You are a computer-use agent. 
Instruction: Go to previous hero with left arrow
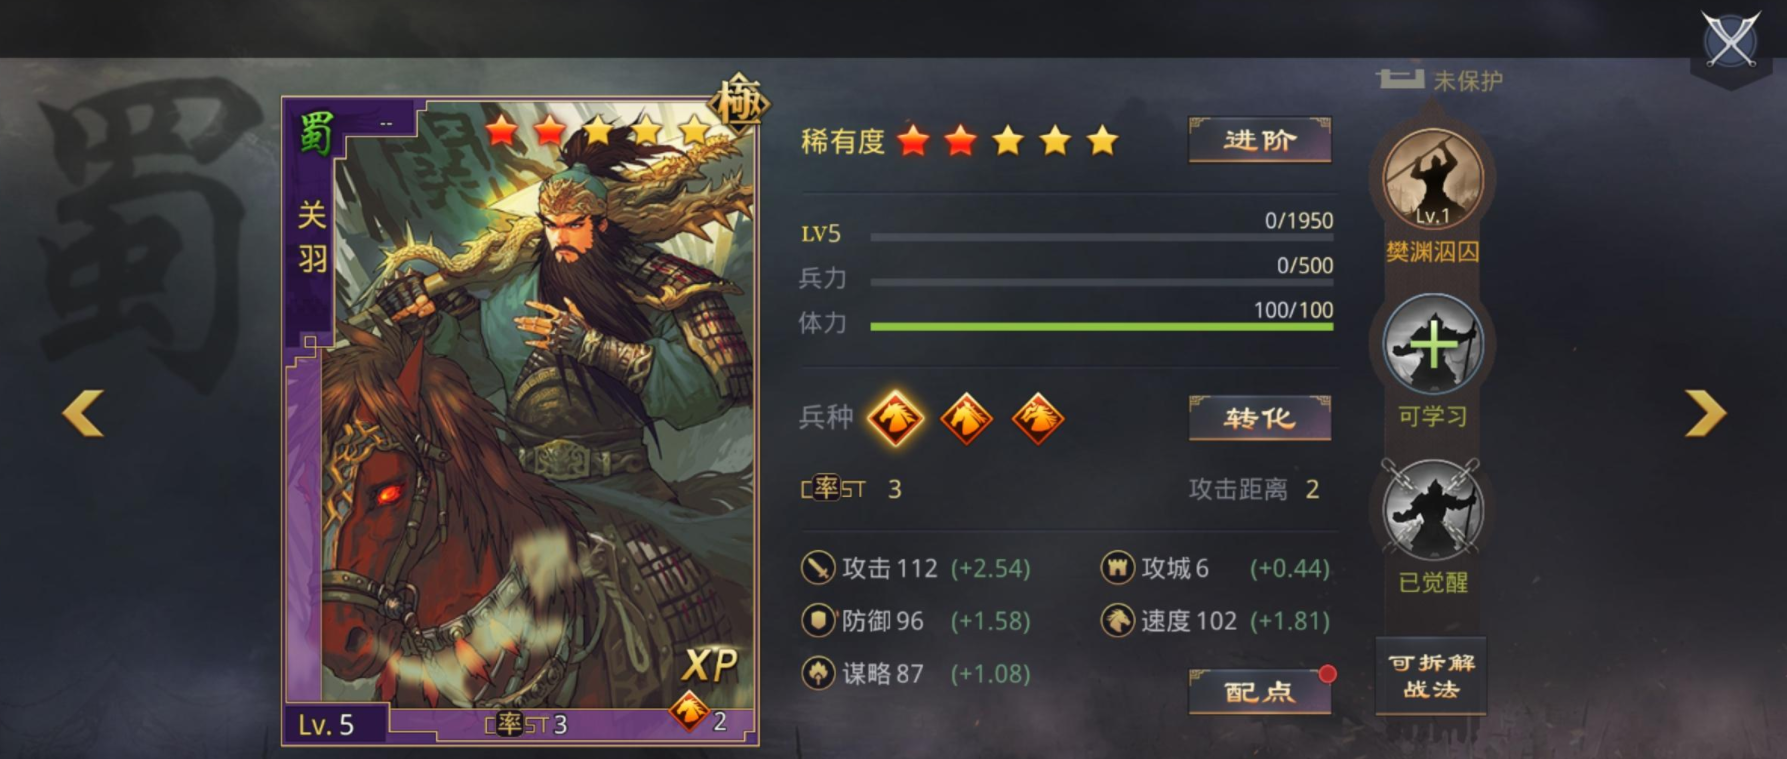[83, 413]
